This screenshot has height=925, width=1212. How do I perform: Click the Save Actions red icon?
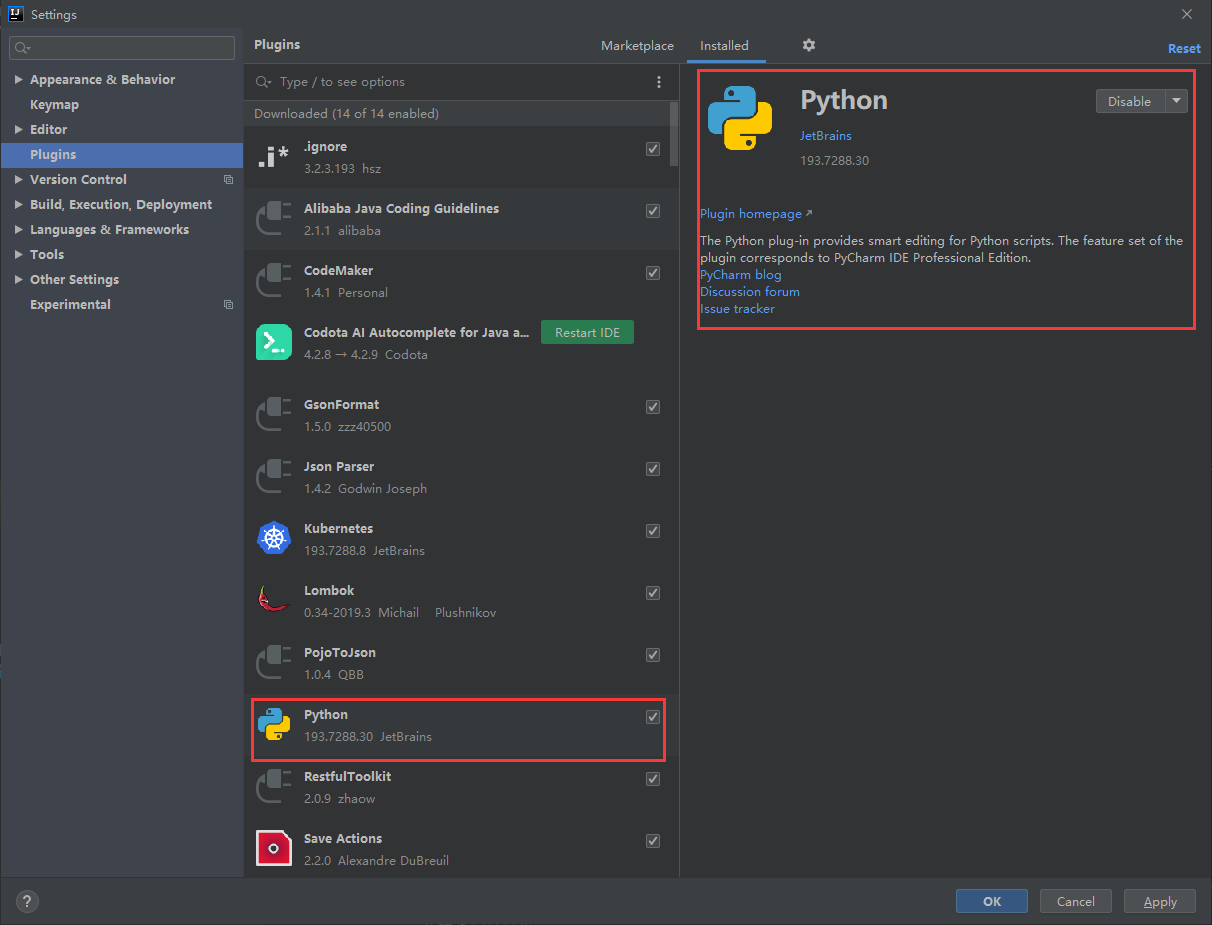[x=274, y=849]
